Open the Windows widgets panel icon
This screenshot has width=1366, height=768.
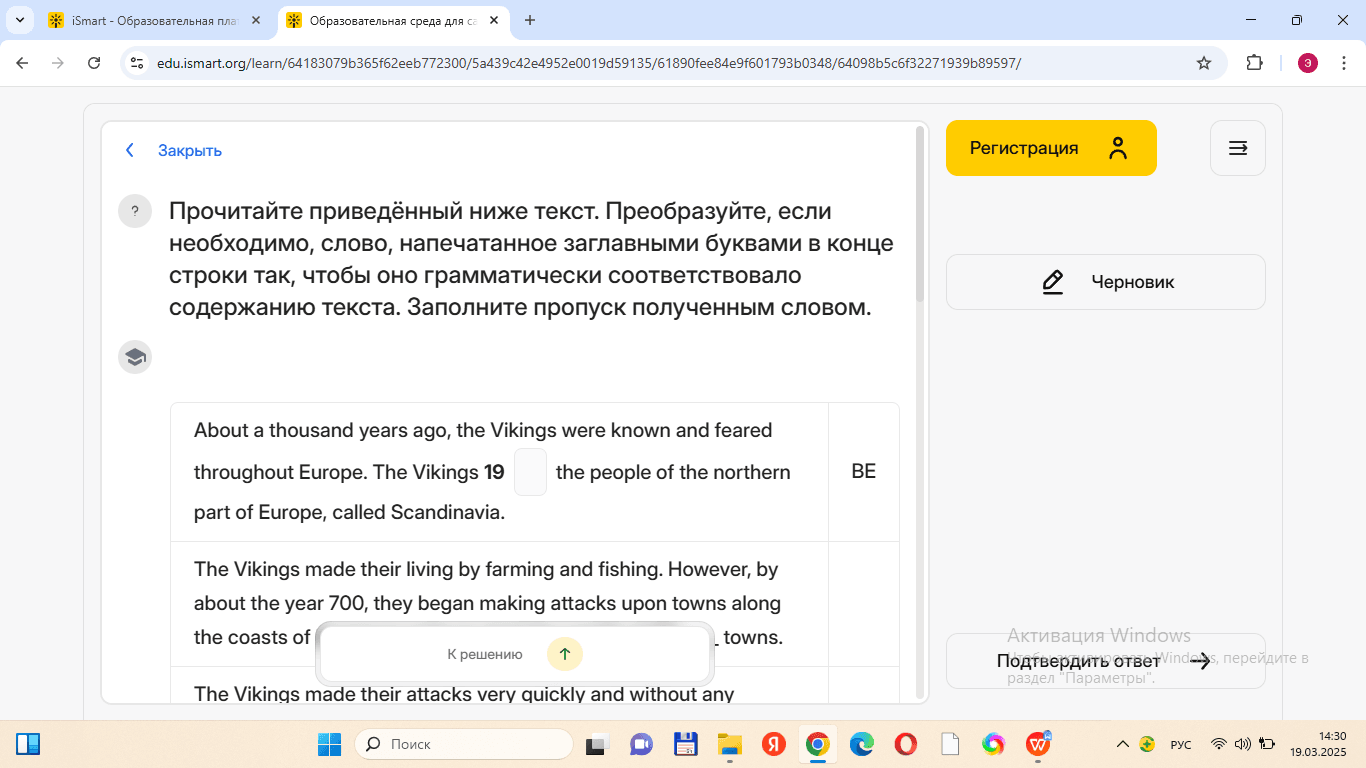point(28,744)
